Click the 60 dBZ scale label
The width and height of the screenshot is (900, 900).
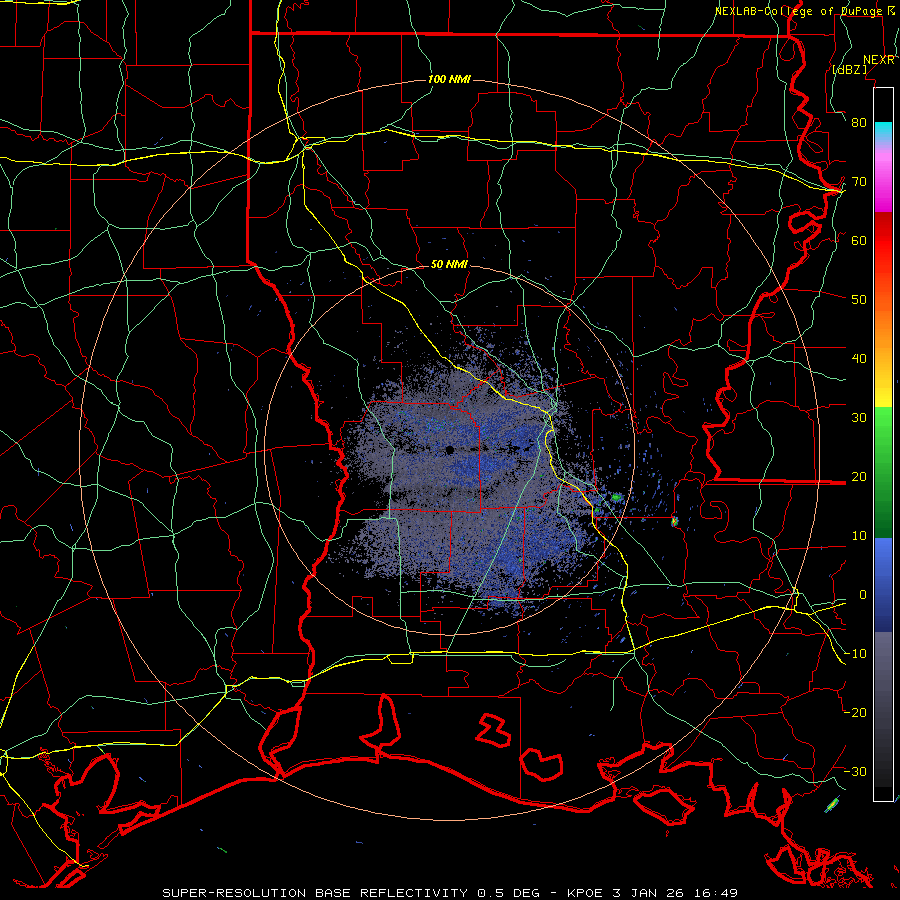click(x=859, y=241)
